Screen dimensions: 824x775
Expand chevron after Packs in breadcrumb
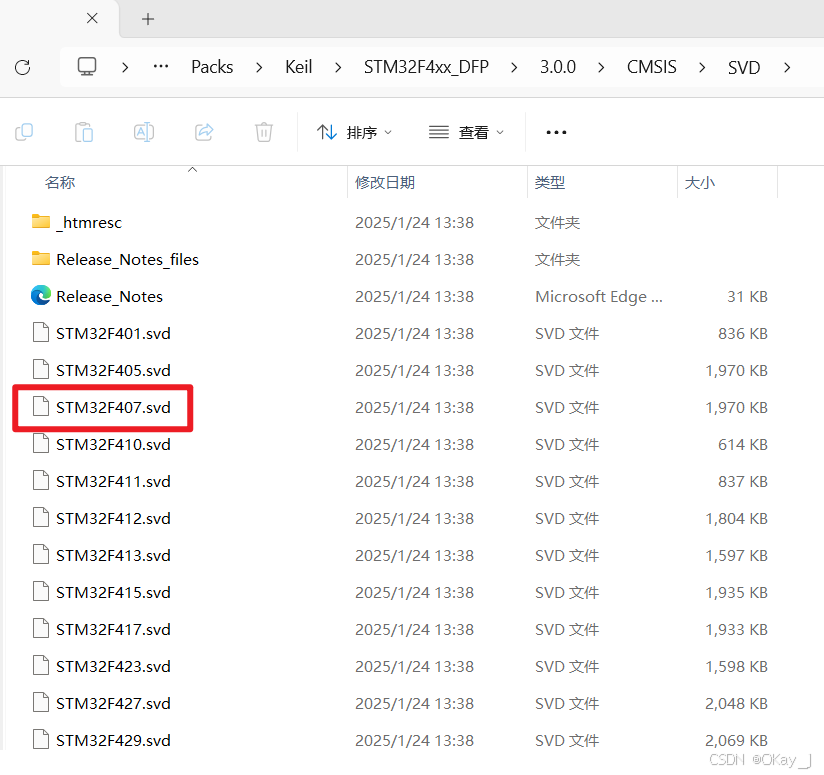point(259,67)
